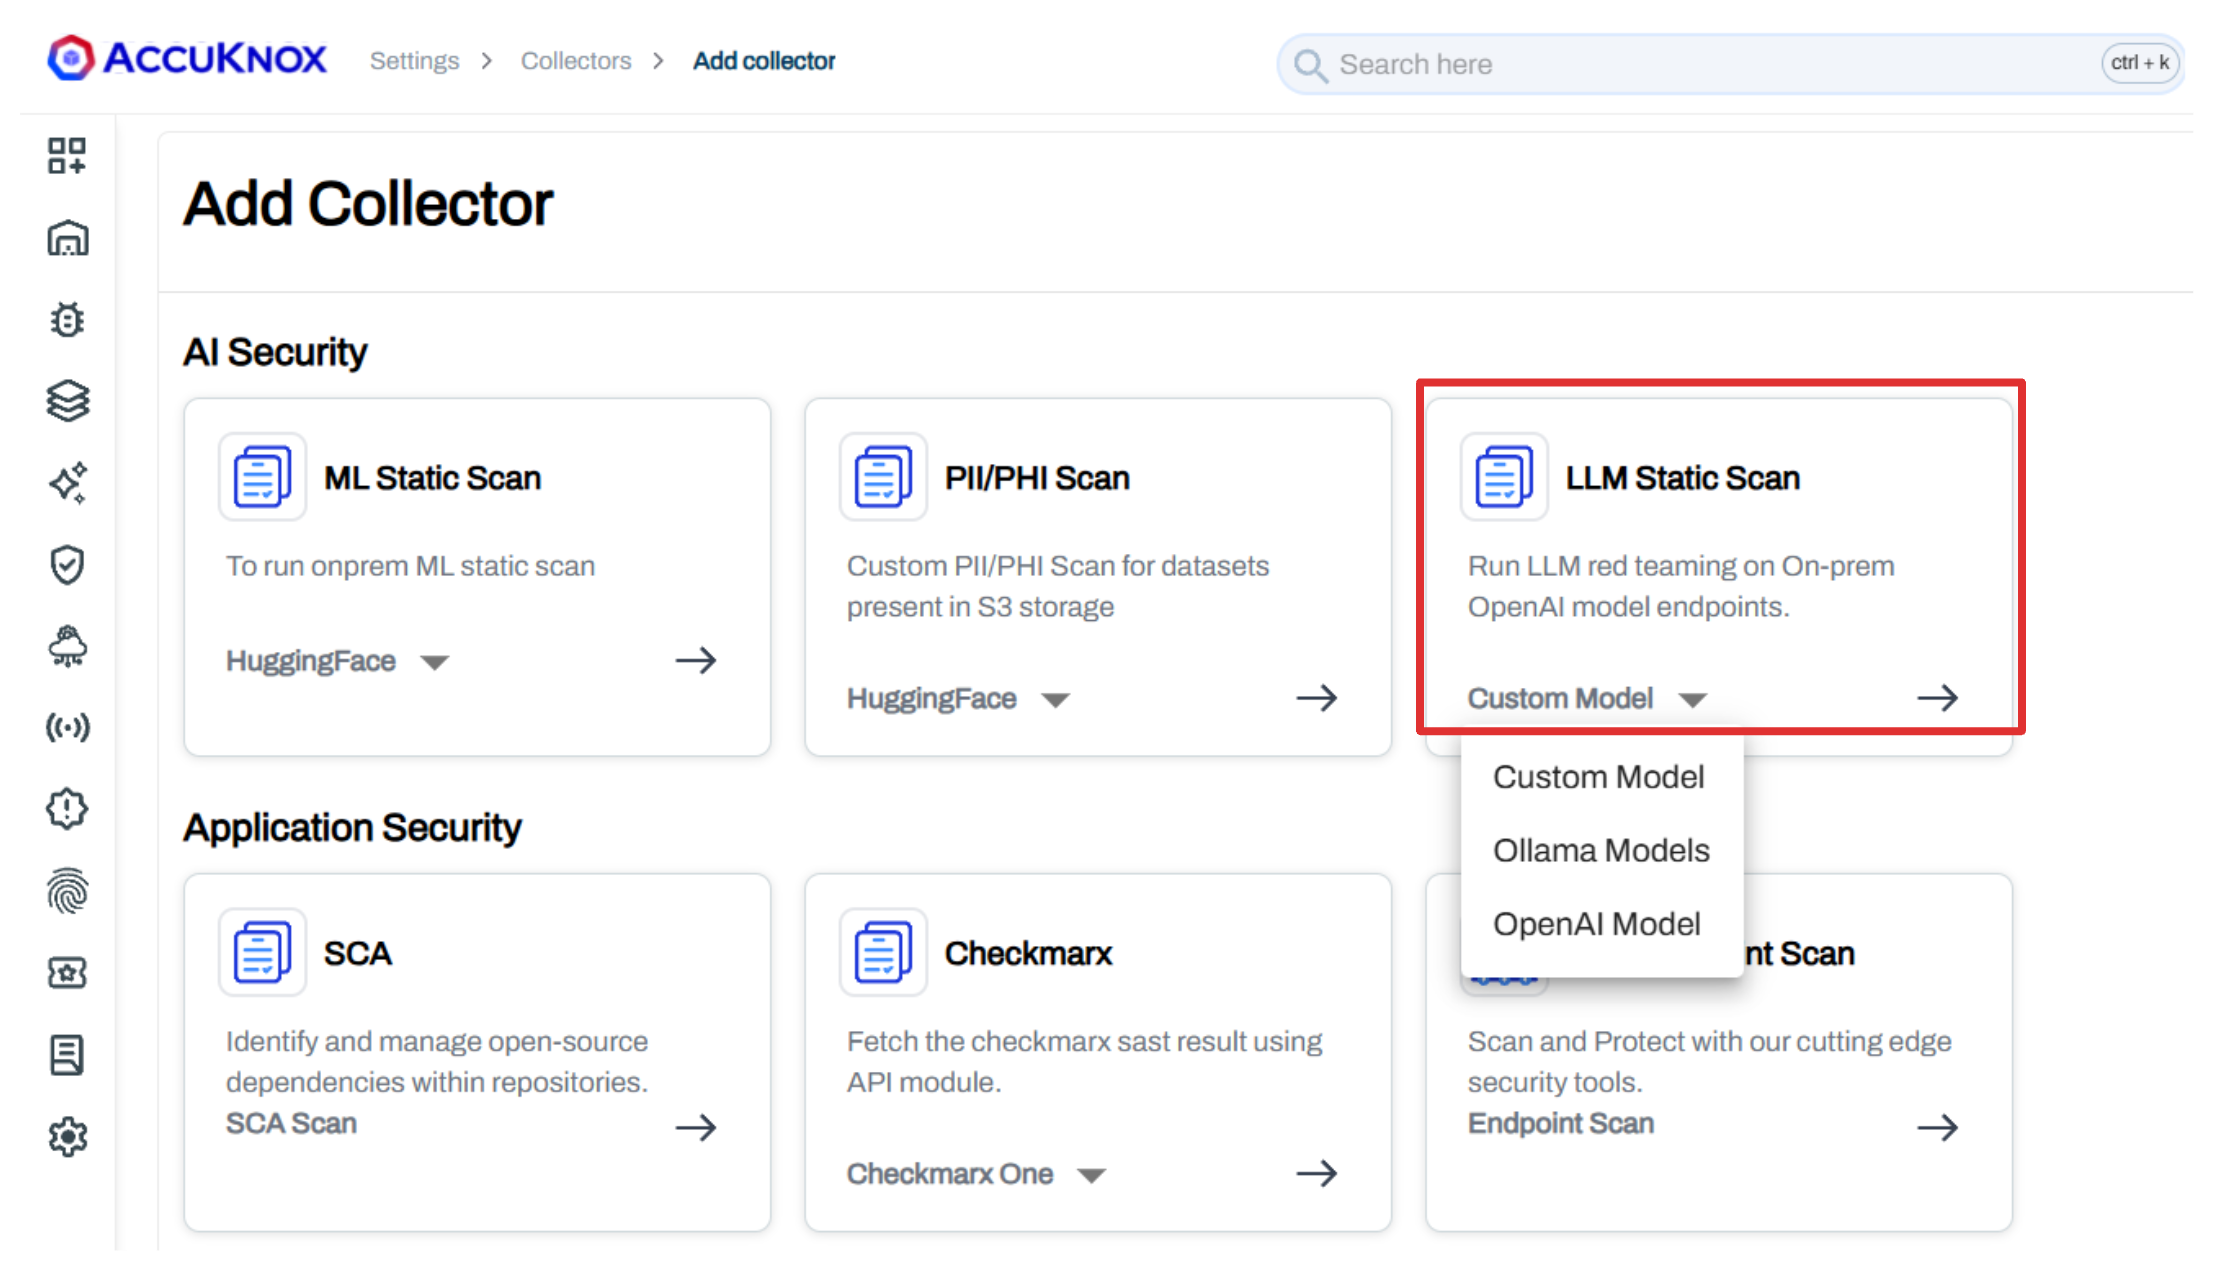Open the shield checkmark sidebar icon
This screenshot has height=1270, width=2213.
67,565
